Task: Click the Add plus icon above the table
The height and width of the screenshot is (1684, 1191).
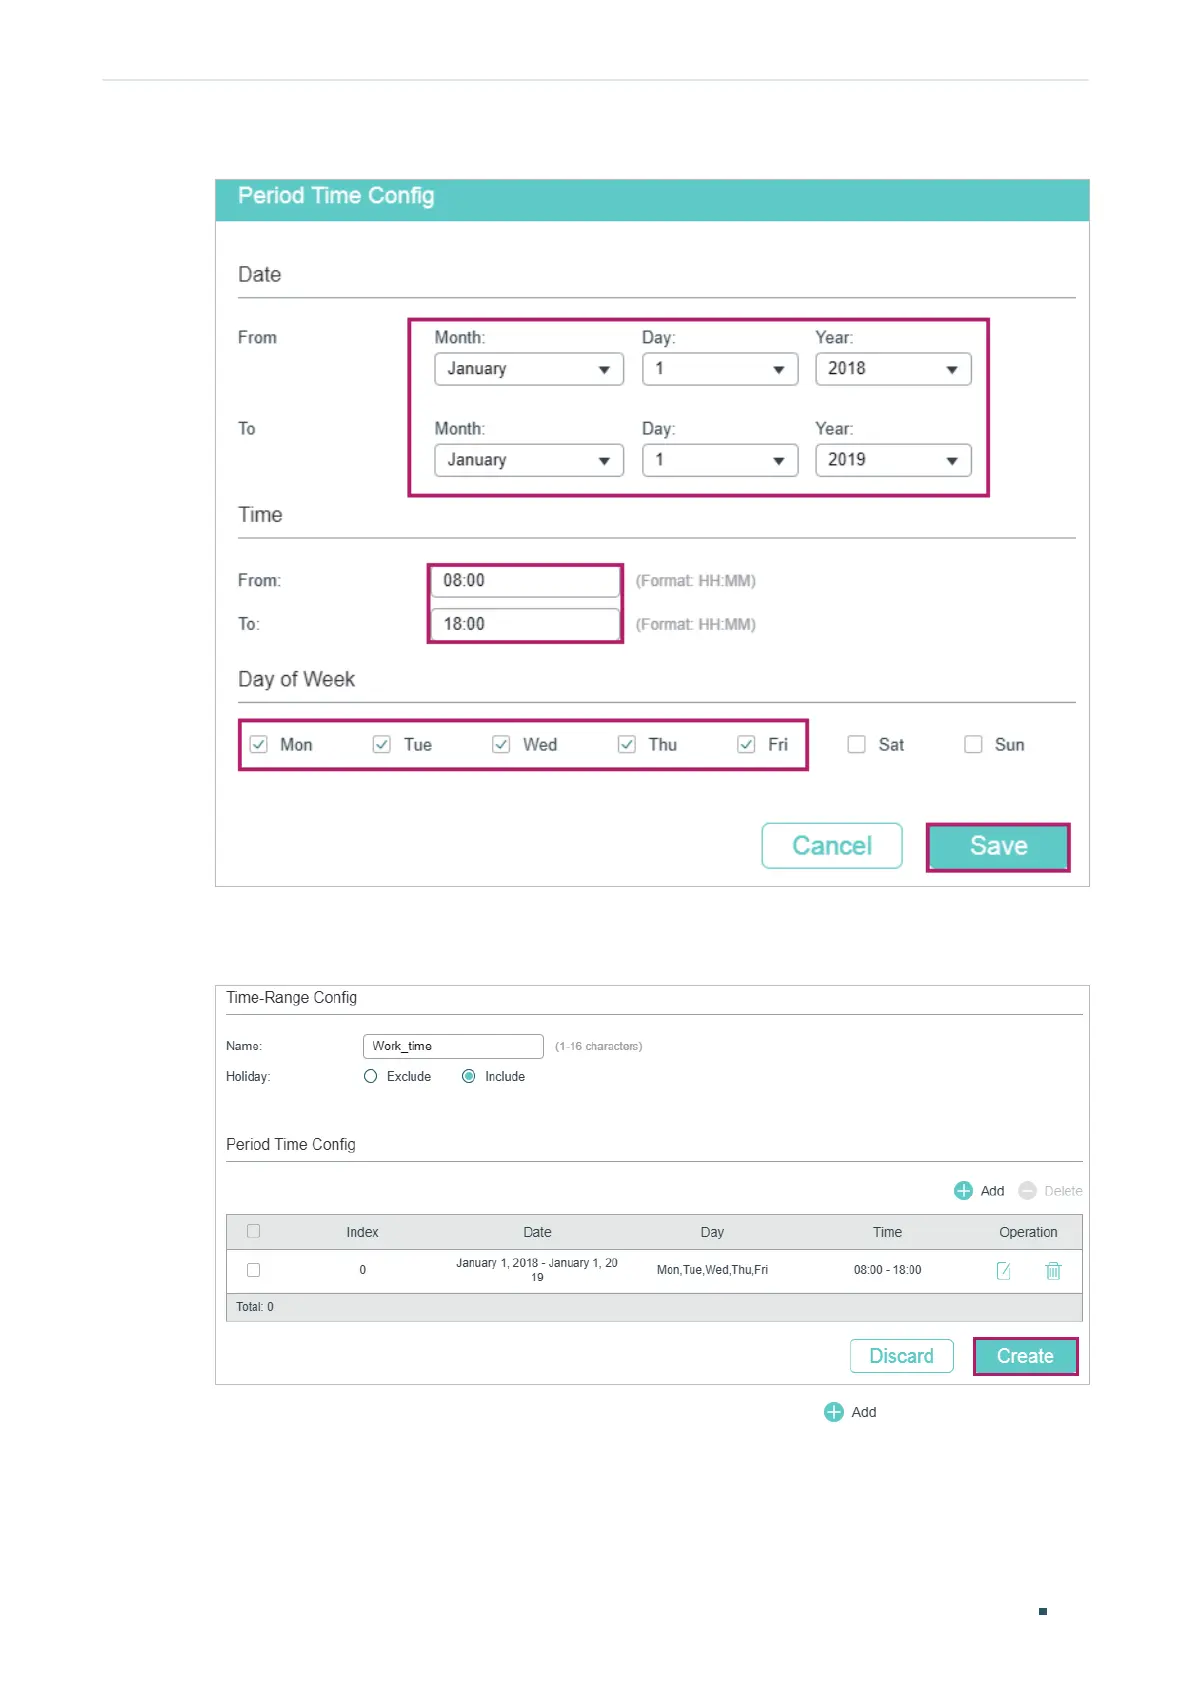Action: coord(963,1190)
